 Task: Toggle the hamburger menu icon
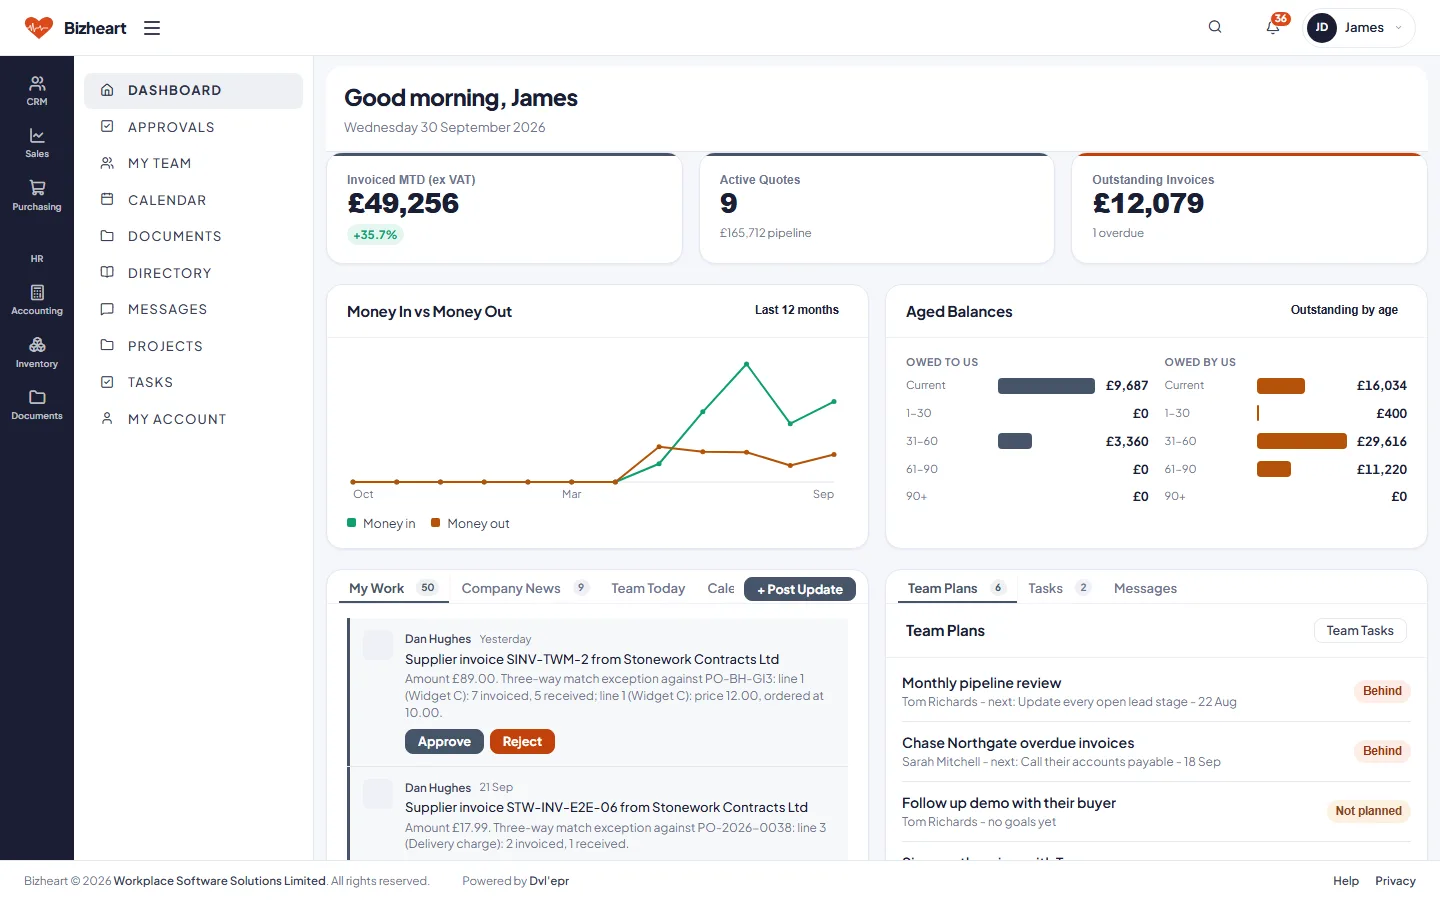point(152,28)
